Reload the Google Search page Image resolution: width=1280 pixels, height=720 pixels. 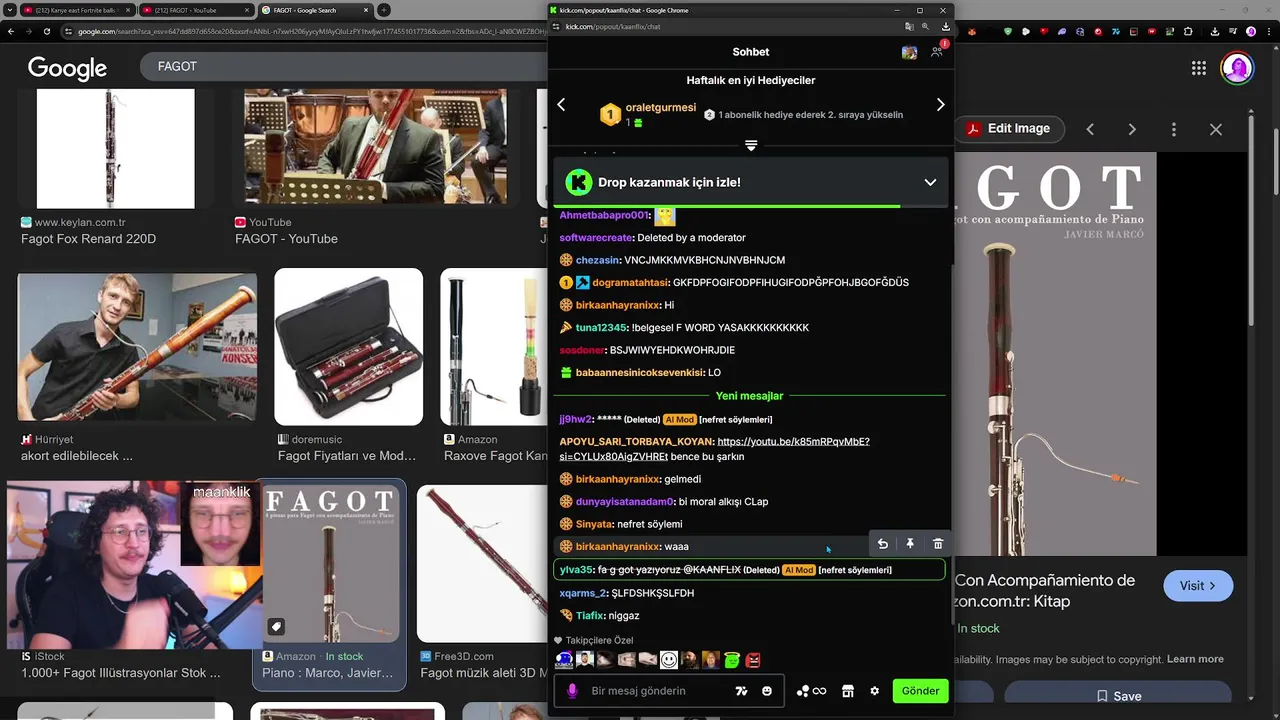(46, 31)
